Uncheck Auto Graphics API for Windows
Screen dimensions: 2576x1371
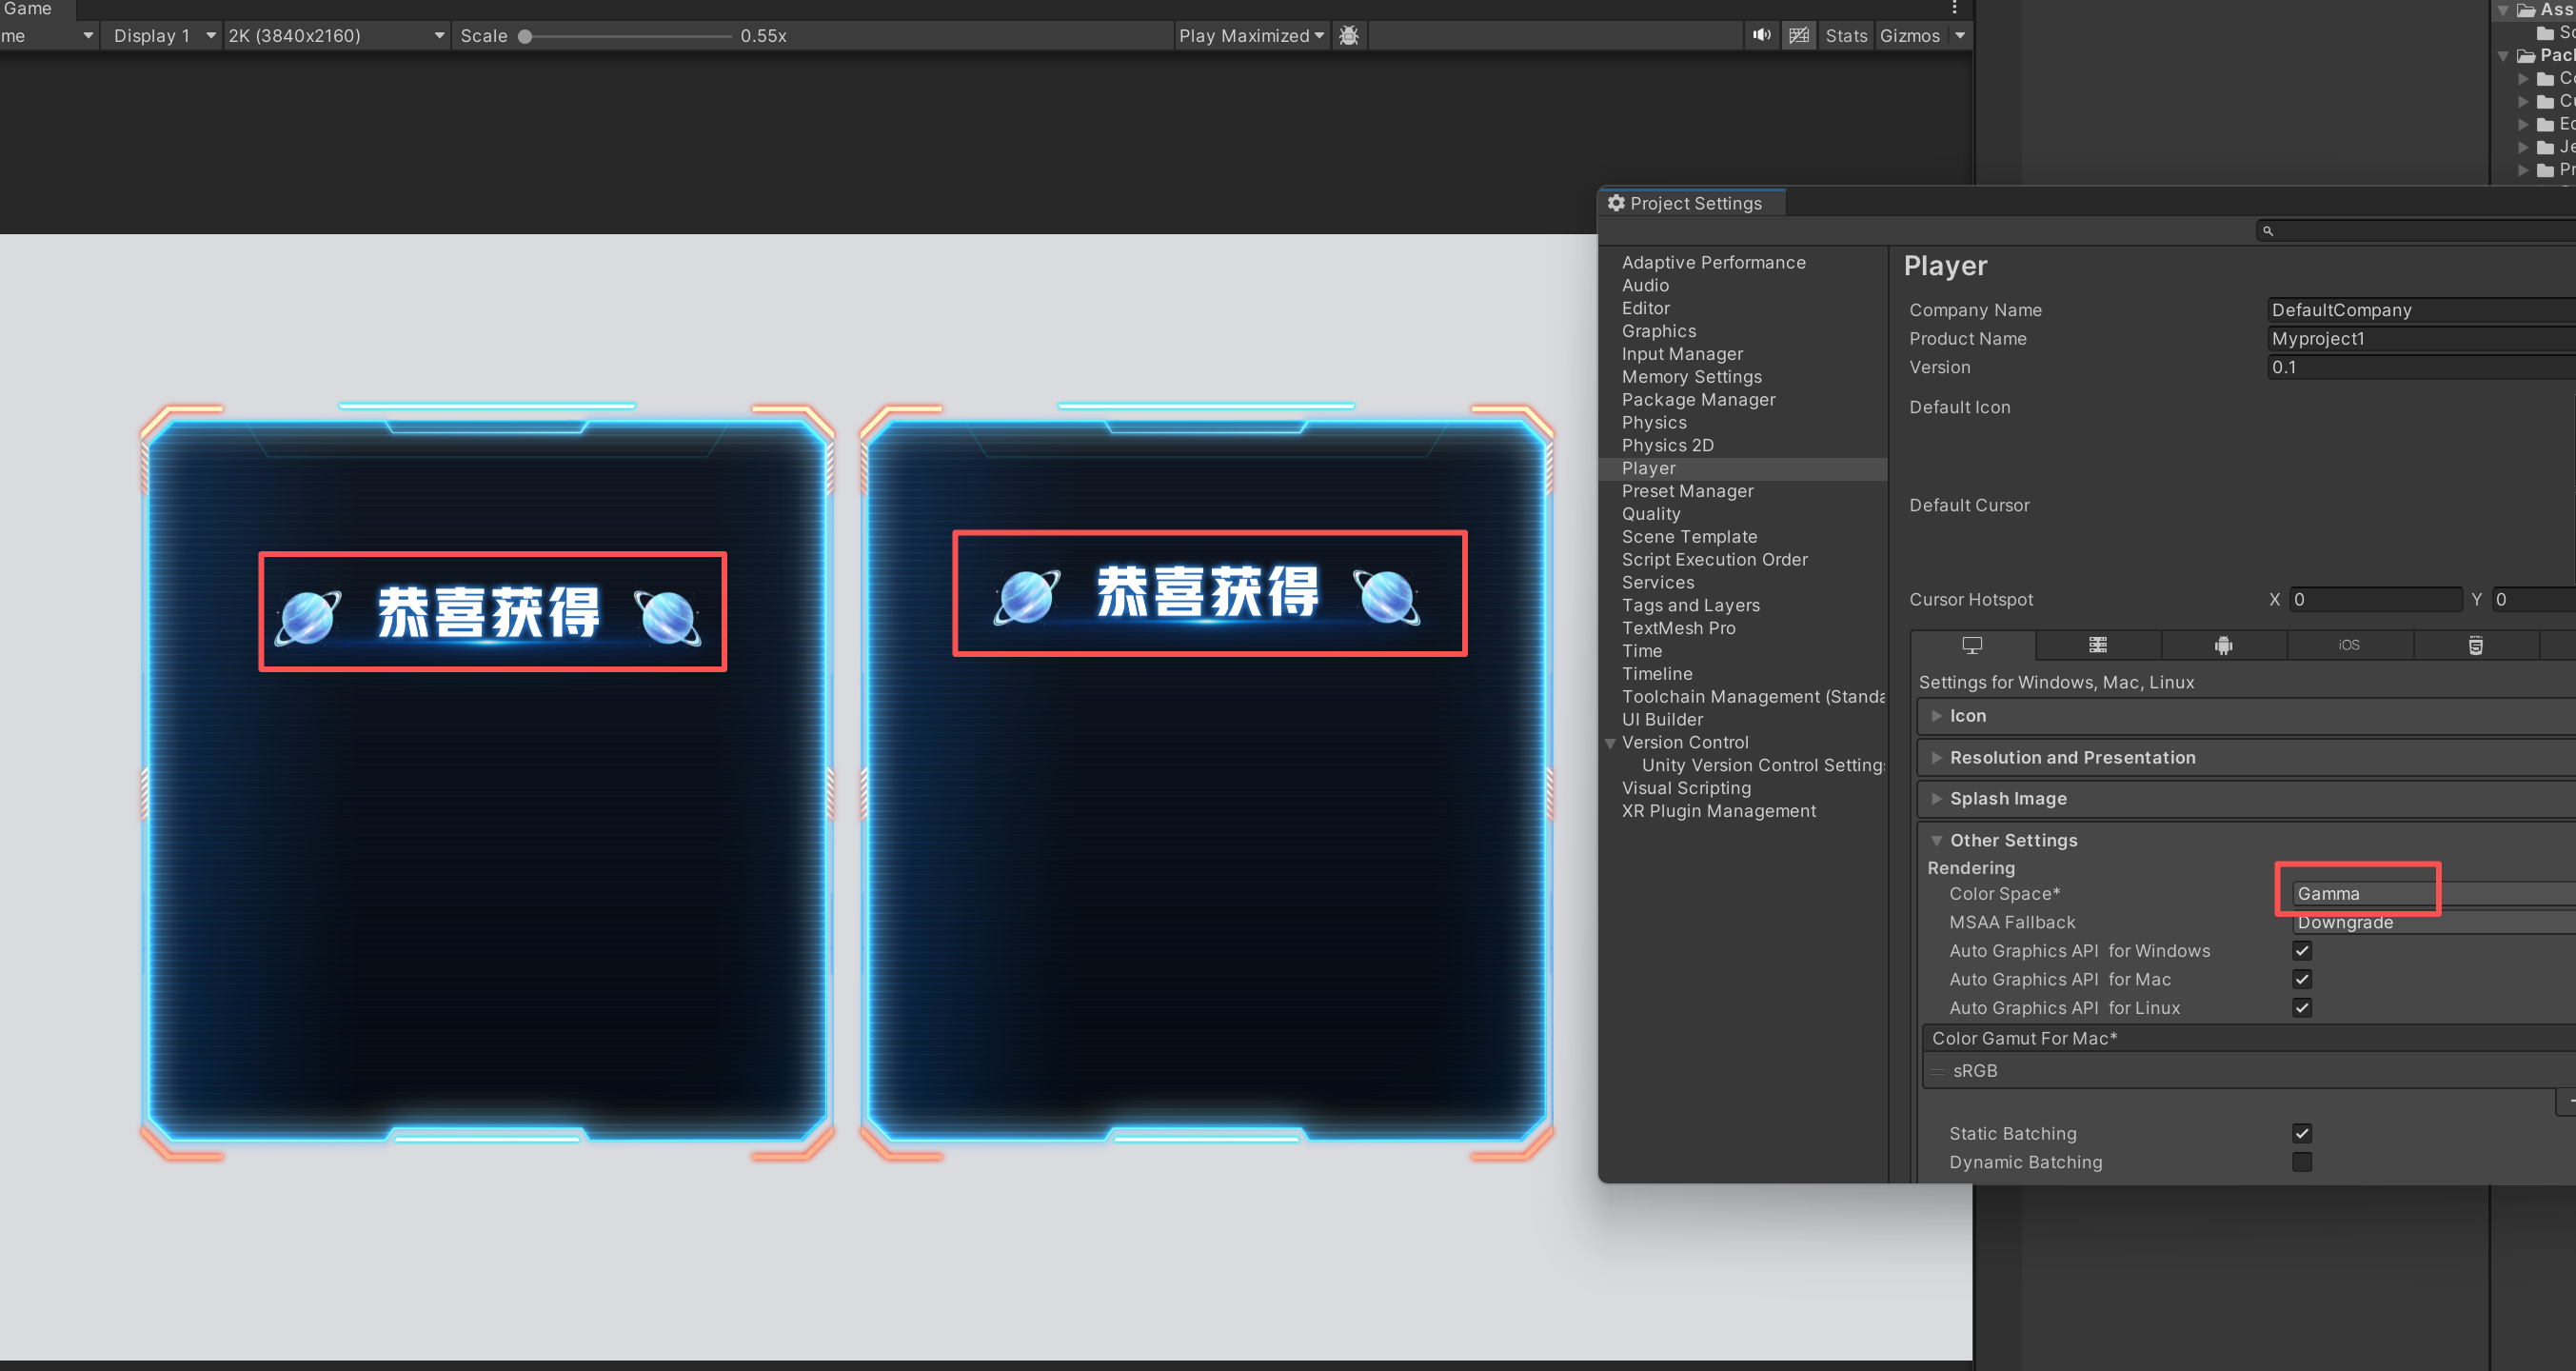pyautogui.click(x=2302, y=951)
